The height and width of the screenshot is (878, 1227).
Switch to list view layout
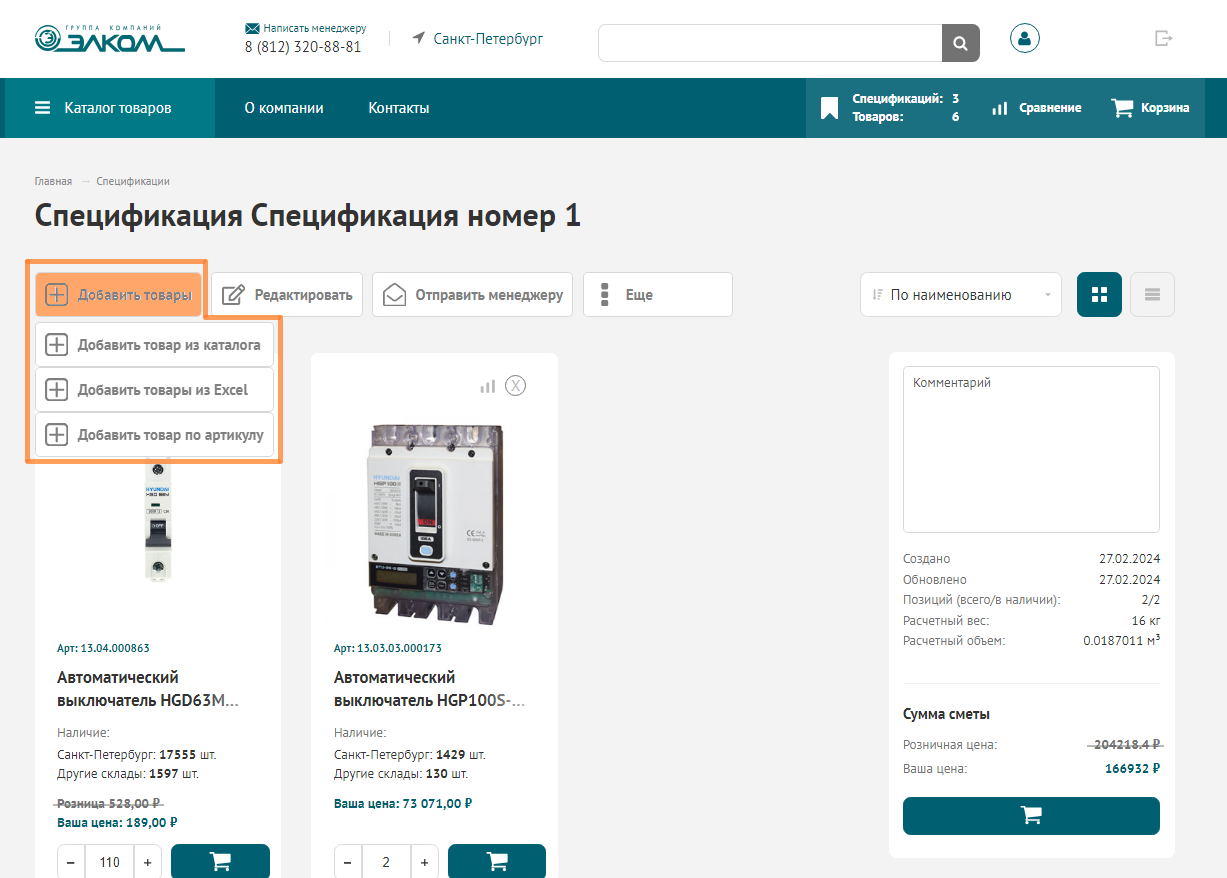click(1152, 295)
